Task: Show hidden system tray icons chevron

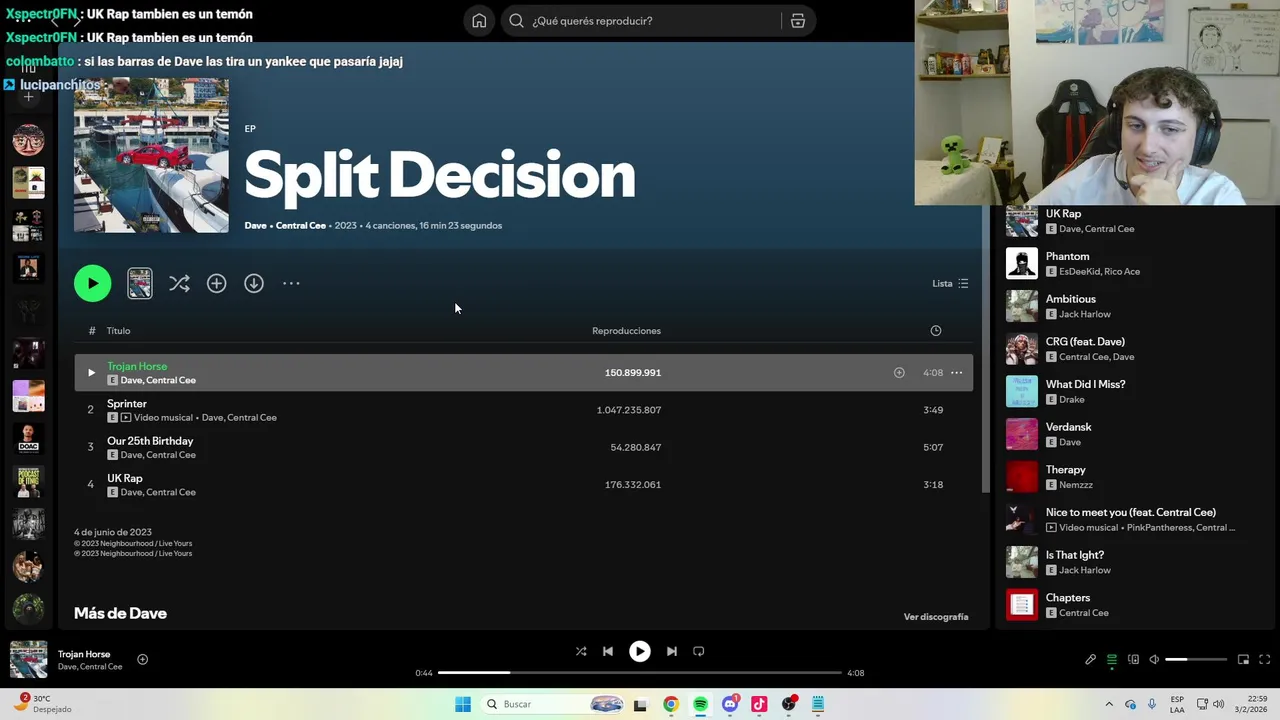Action: (1109, 704)
